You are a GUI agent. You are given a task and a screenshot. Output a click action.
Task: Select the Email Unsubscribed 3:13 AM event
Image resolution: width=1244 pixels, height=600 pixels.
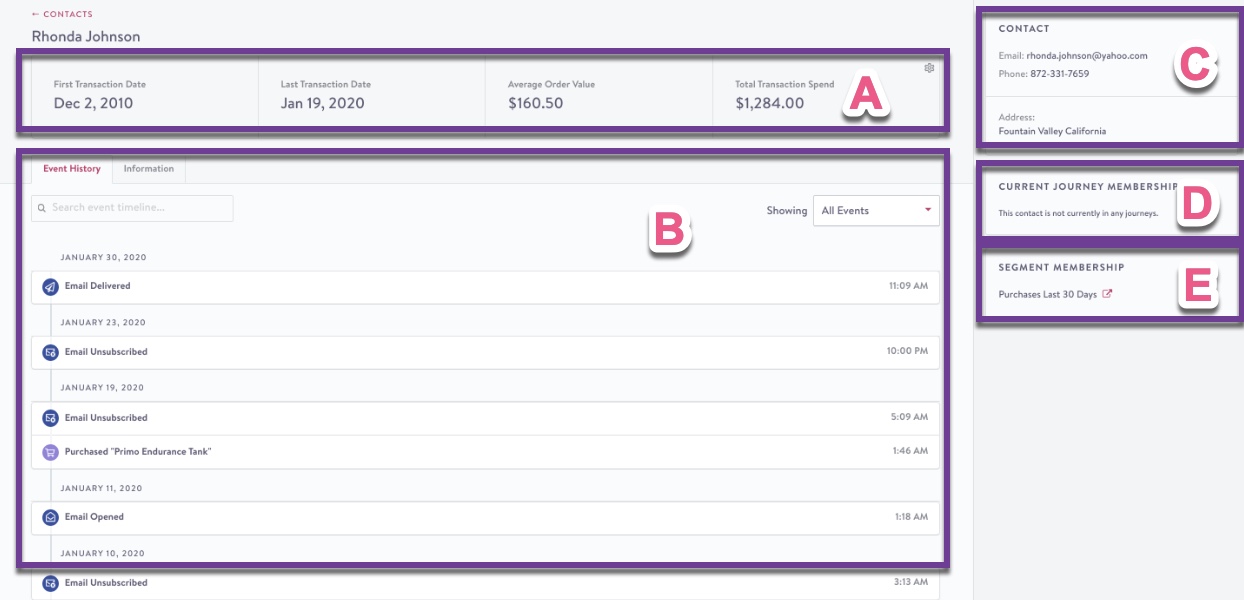[x=485, y=583]
